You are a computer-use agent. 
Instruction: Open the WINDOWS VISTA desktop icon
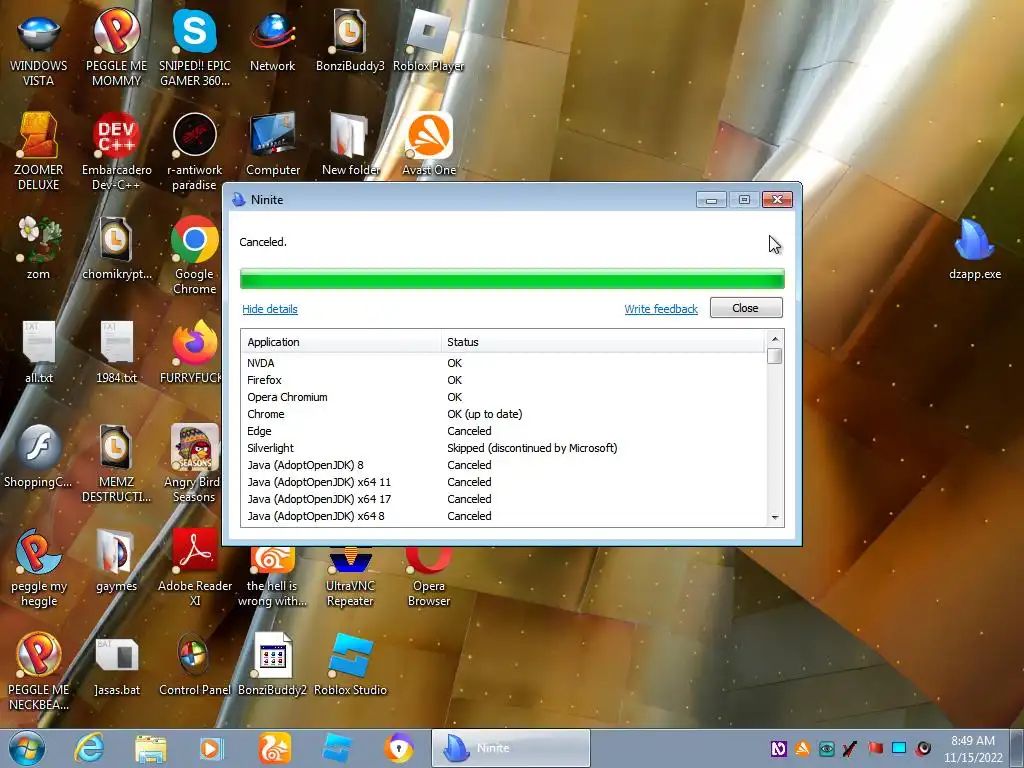(x=39, y=49)
